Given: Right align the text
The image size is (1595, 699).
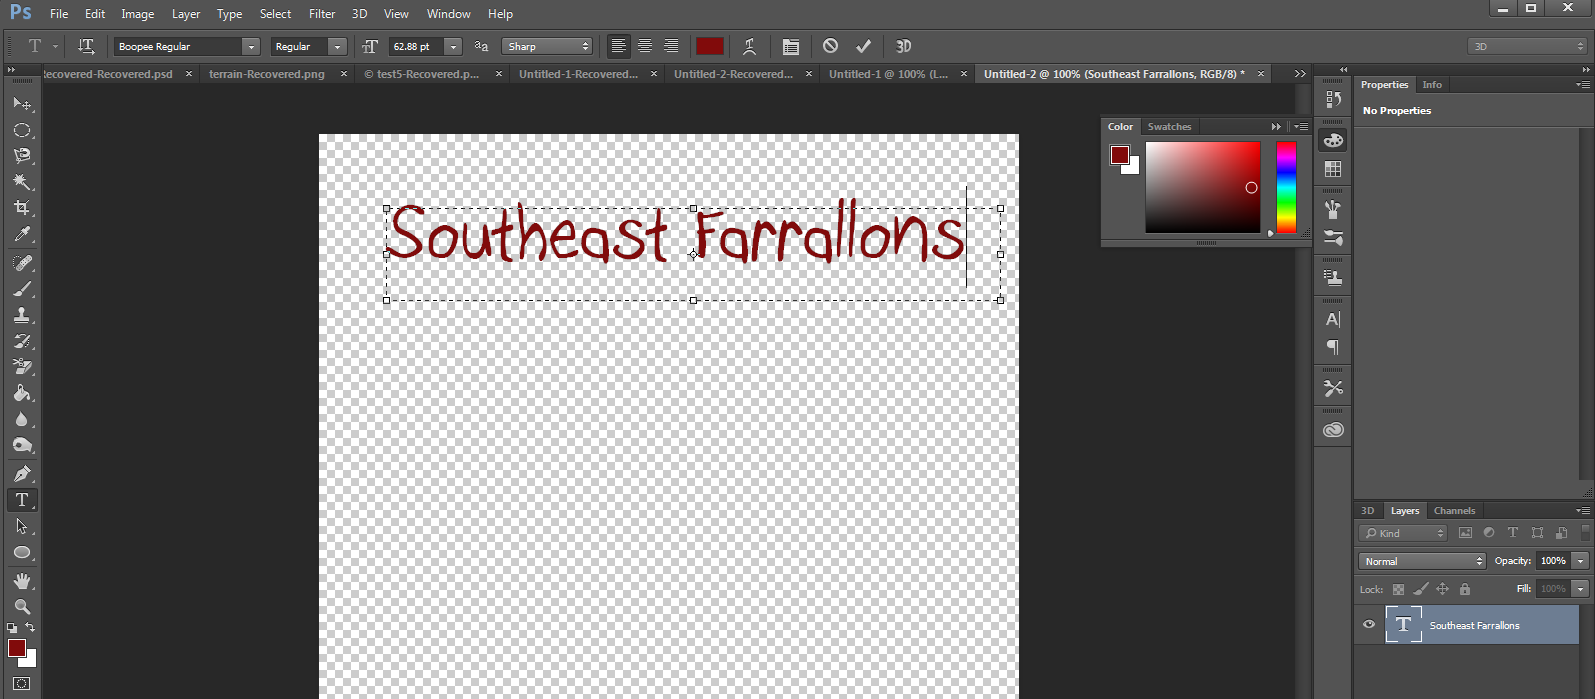Looking at the screenshot, I should coord(671,46).
